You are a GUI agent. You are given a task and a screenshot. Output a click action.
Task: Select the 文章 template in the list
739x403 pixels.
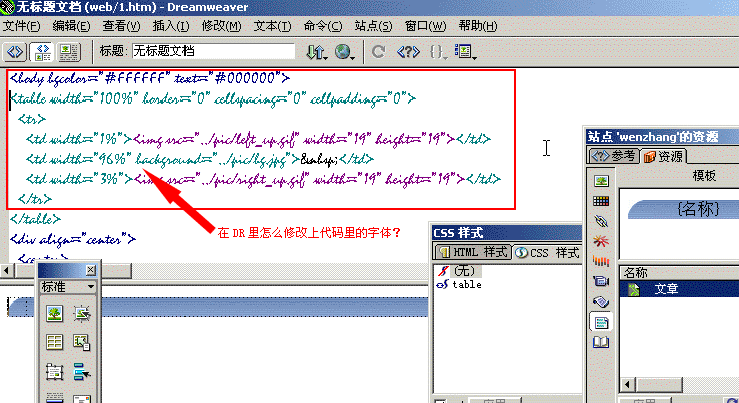coord(666,289)
